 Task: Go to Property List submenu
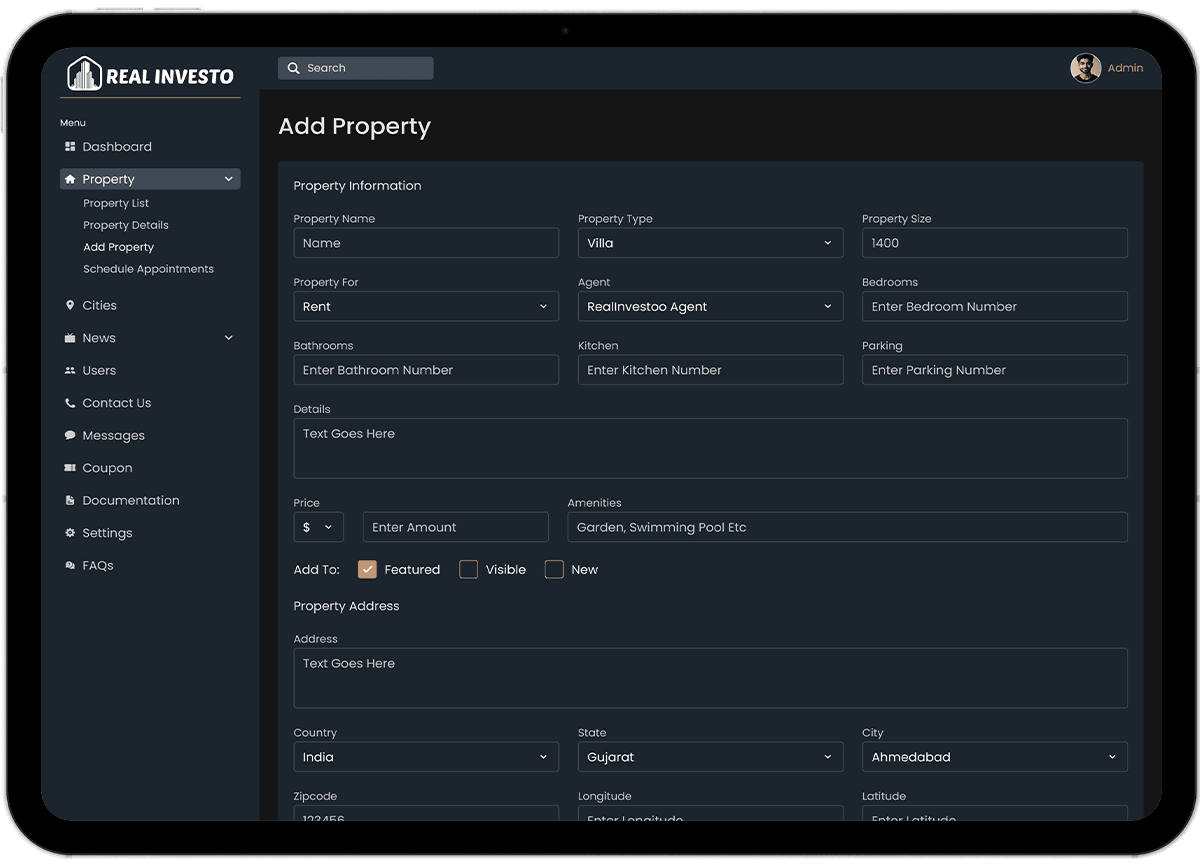point(116,203)
